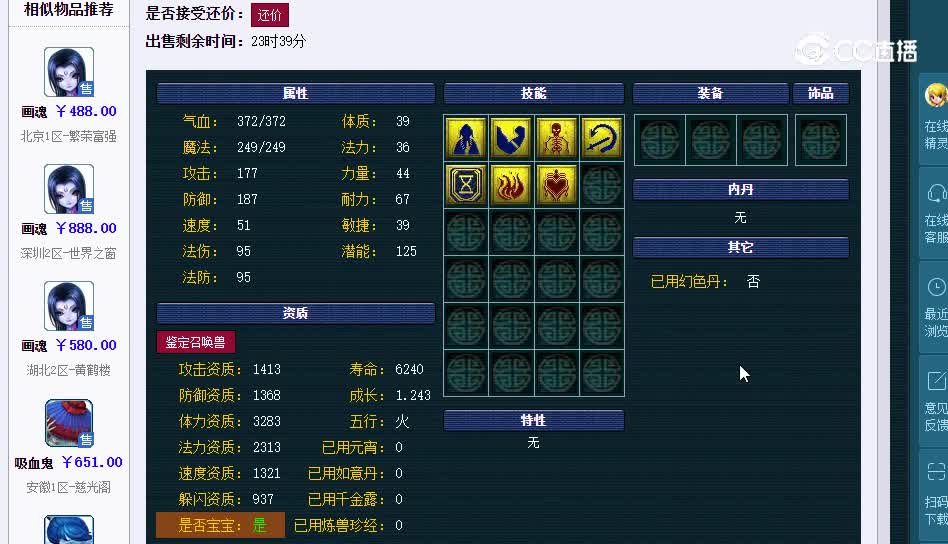948x544 pixels.
Task: Click the hooded figure skill icon
Action: pos(466,138)
